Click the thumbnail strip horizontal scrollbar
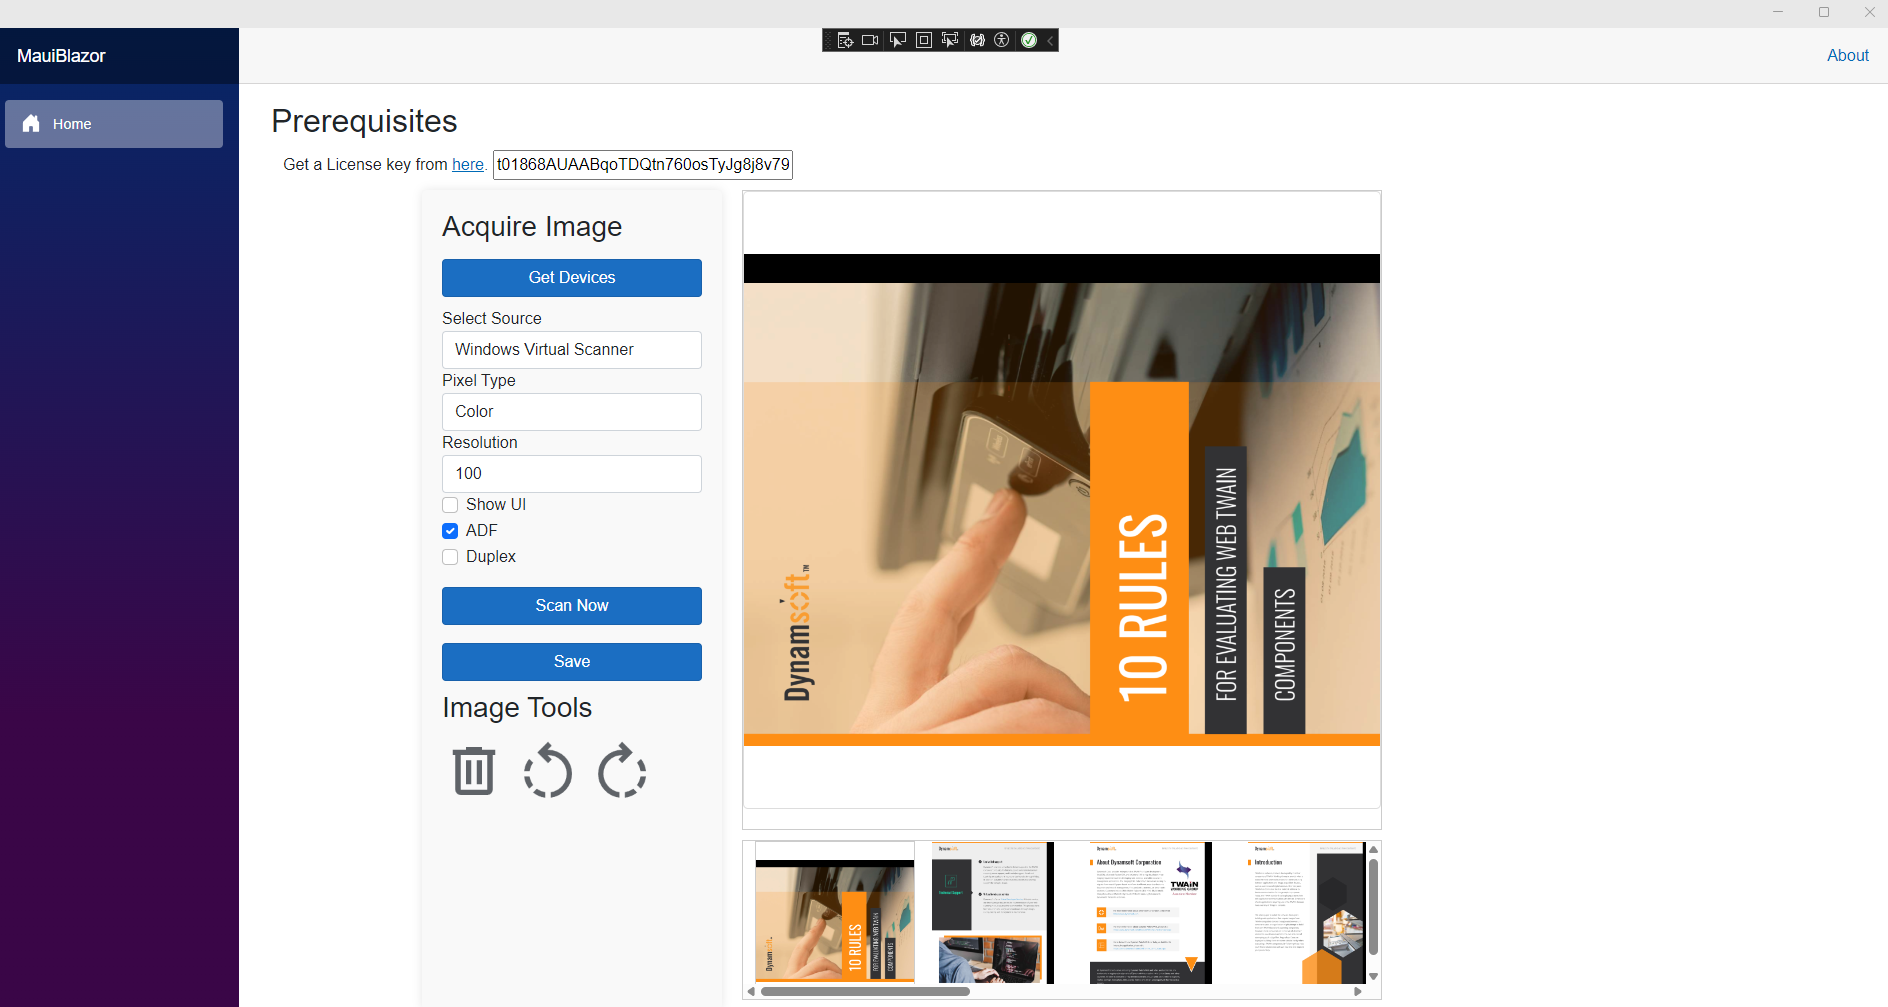Screen dimensions: 1888x1007 click(x=865, y=992)
